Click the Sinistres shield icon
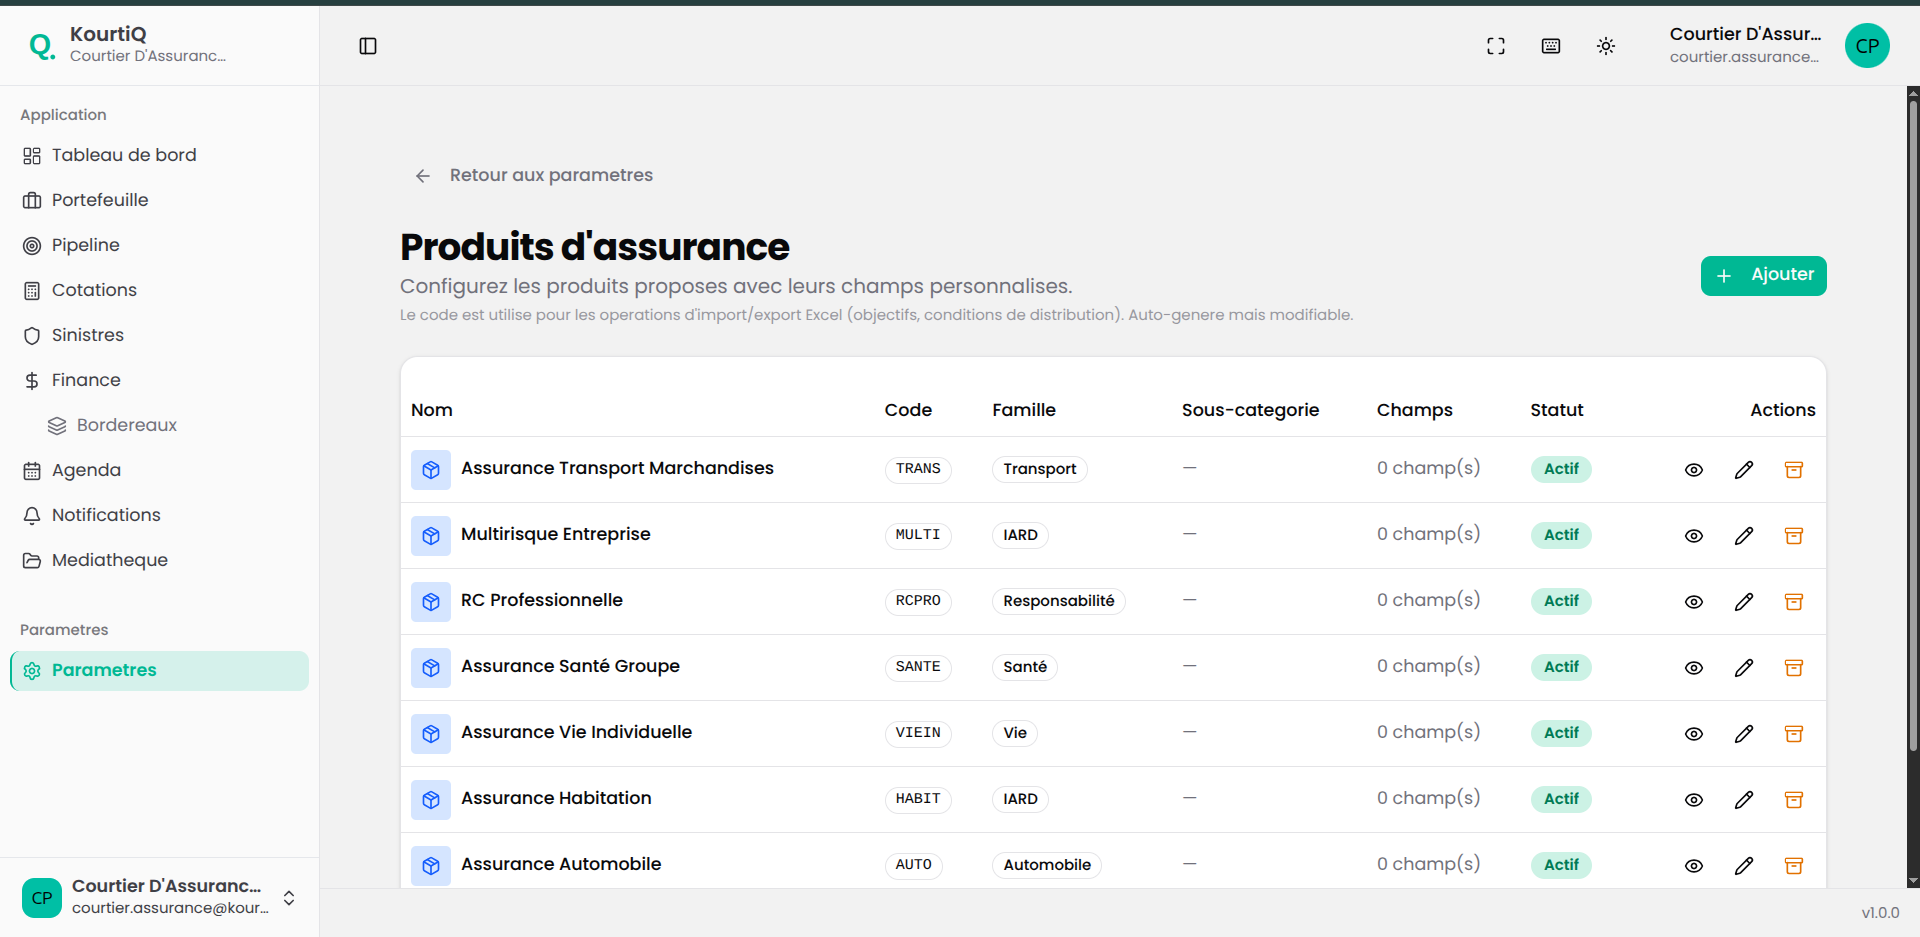 (33, 335)
